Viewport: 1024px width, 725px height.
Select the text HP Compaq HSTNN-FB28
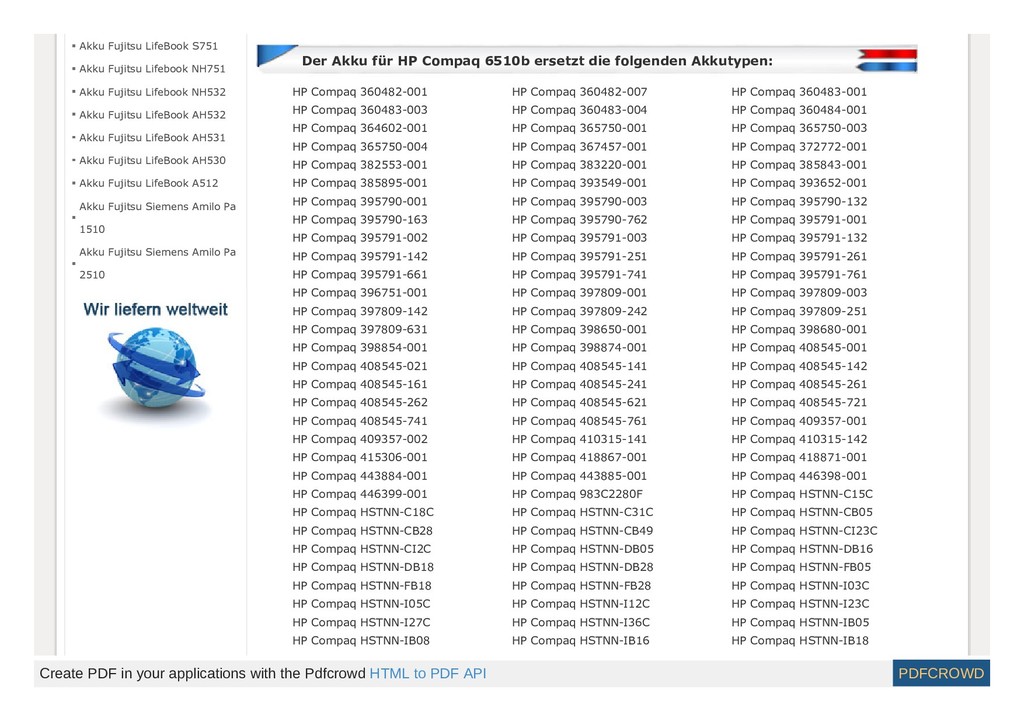[581, 586]
